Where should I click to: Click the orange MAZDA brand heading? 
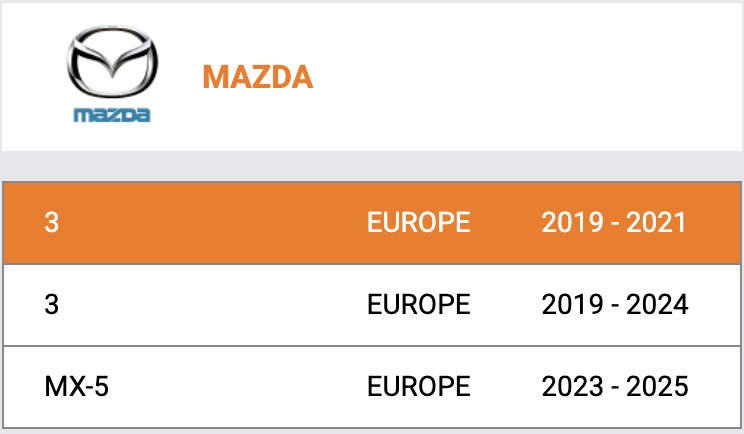click(x=257, y=77)
